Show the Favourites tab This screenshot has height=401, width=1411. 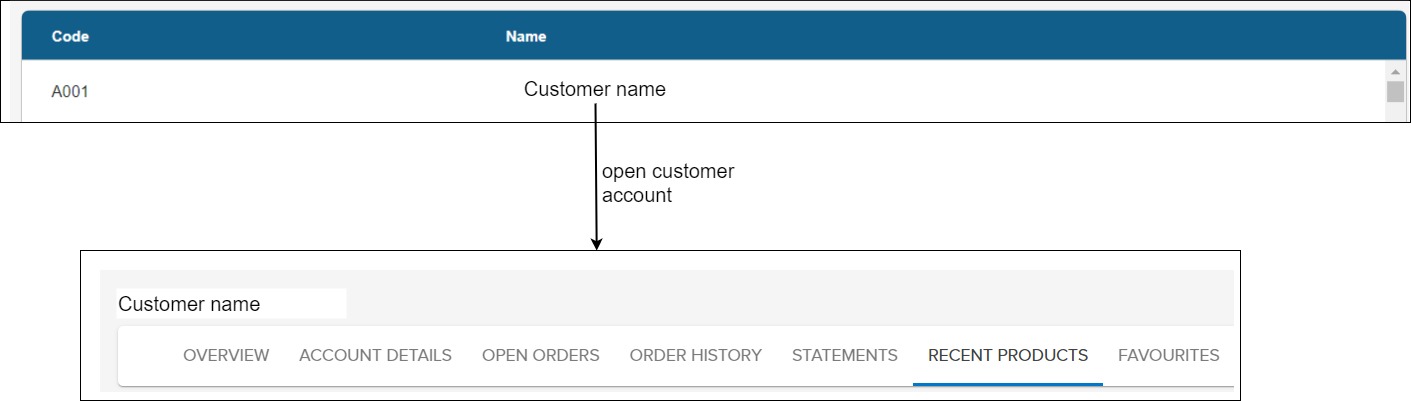pos(1168,355)
